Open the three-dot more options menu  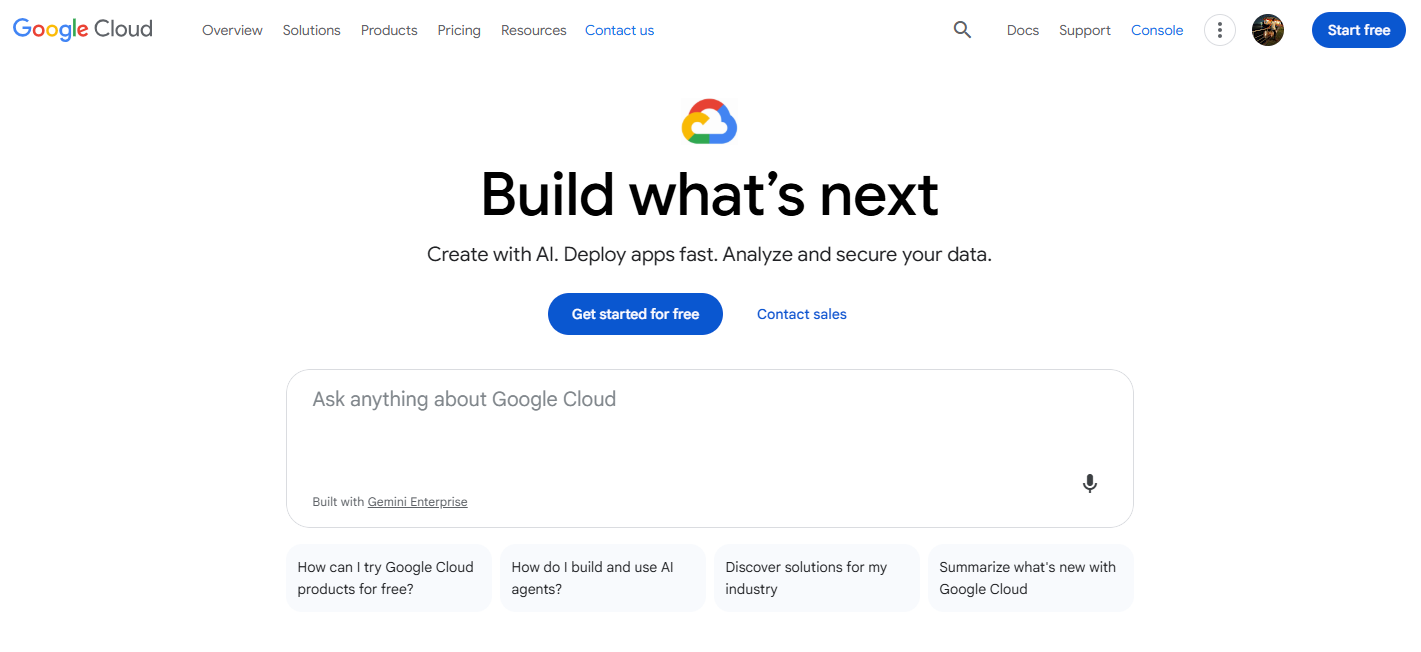[x=1219, y=30]
